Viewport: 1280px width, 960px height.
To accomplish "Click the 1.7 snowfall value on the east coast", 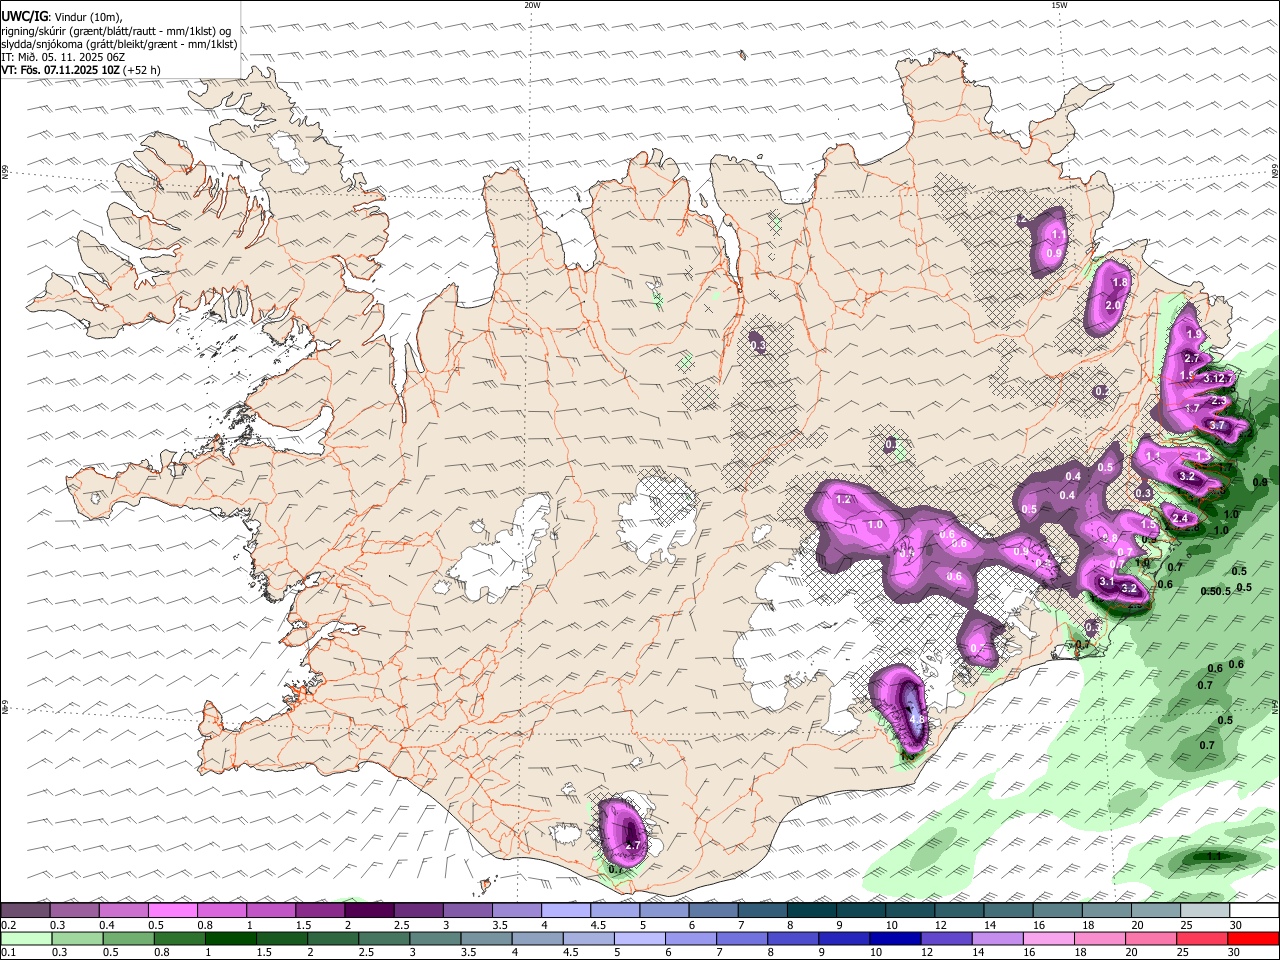I will (x=1192, y=408).
